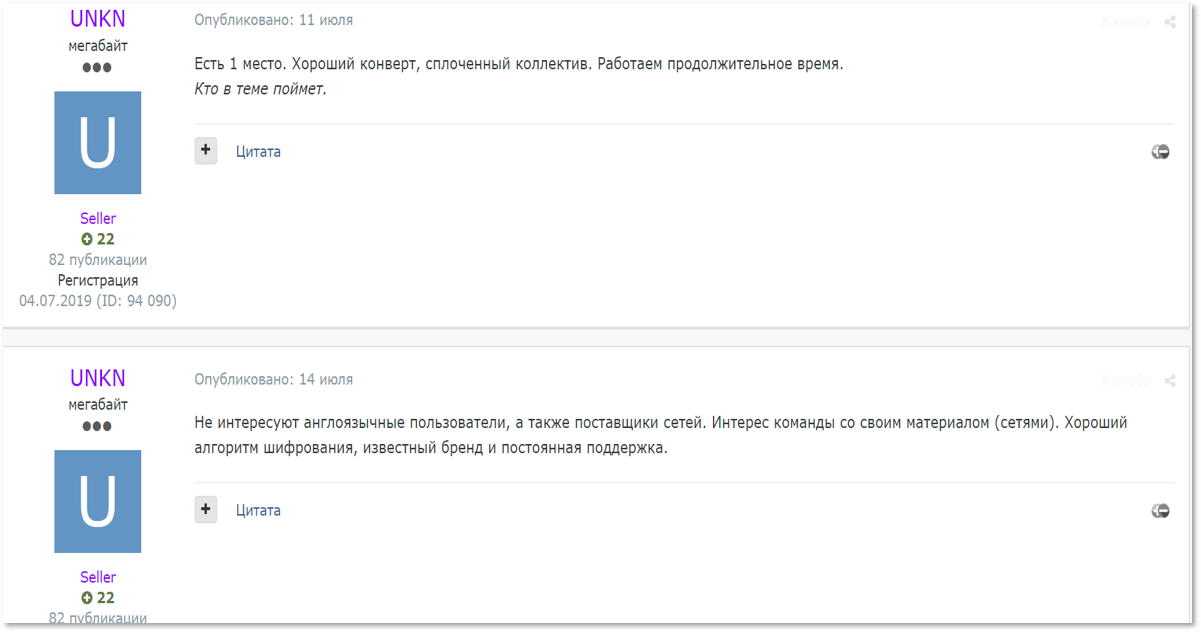Click "Цитата" to quote the 14 июля post

(258, 511)
